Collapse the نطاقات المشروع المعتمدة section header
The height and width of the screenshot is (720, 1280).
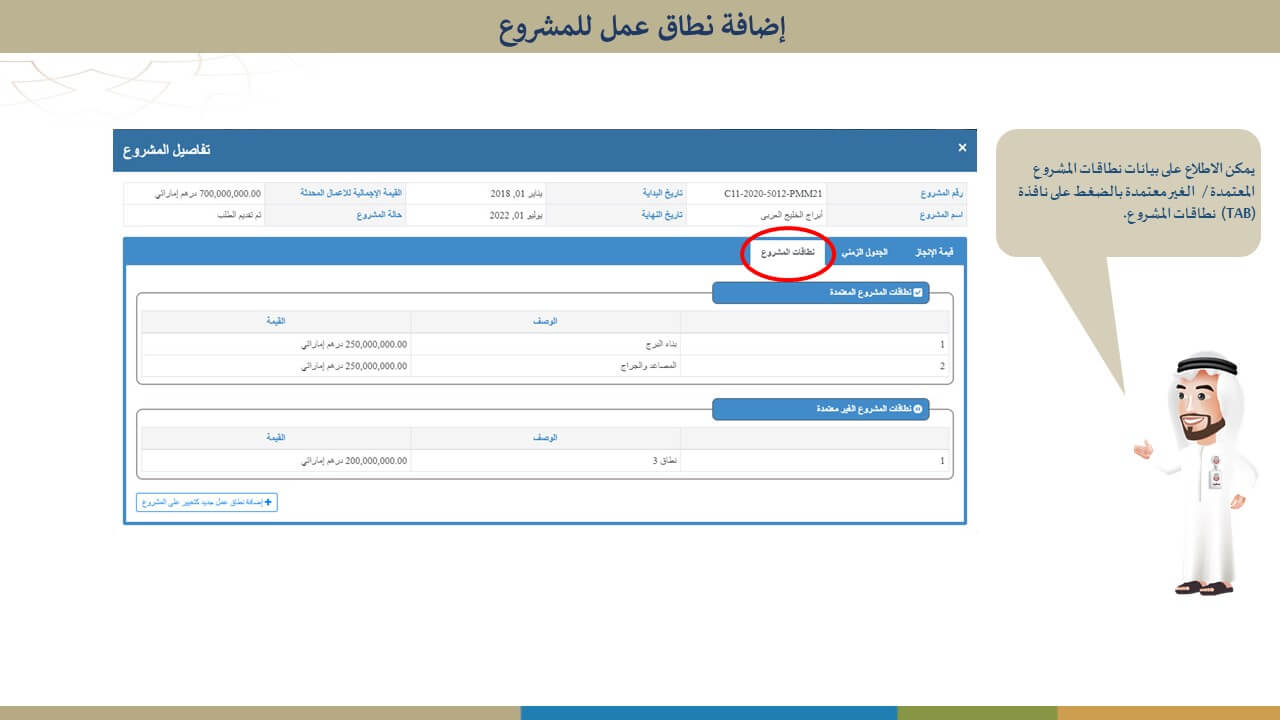(x=820, y=293)
